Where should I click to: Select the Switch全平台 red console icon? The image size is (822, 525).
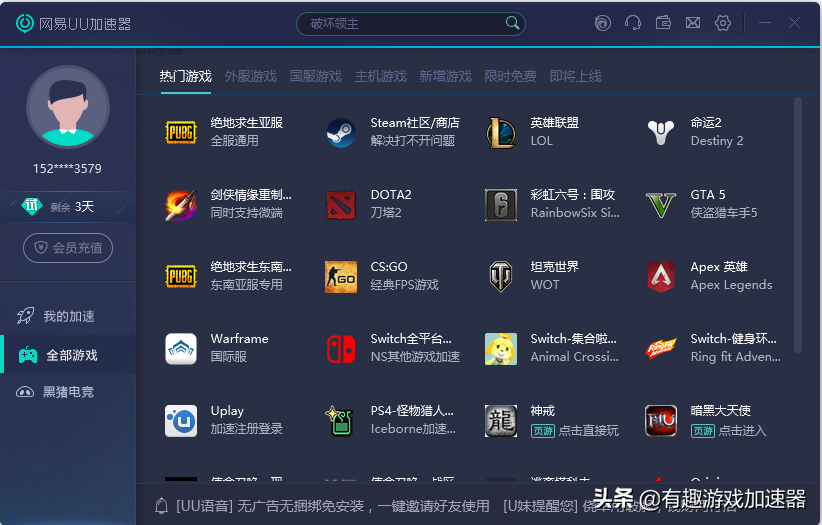341,349
